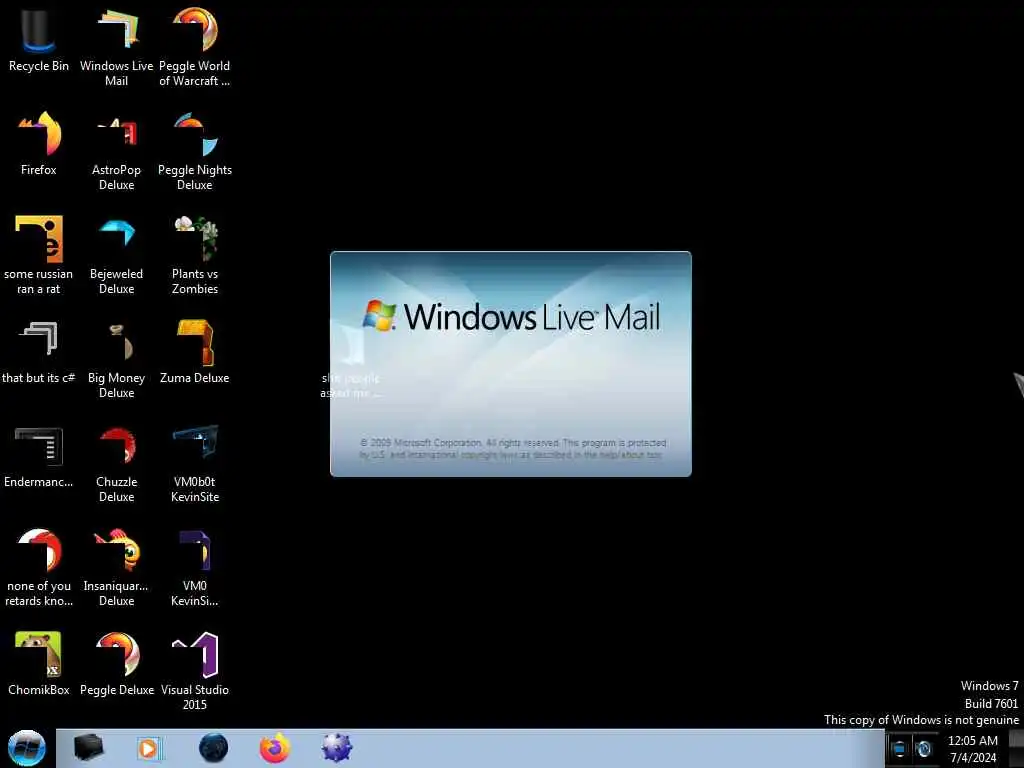Select the ChomikBox desktop icon
This screenshot has width=1024, height=768.
(39, 663)
